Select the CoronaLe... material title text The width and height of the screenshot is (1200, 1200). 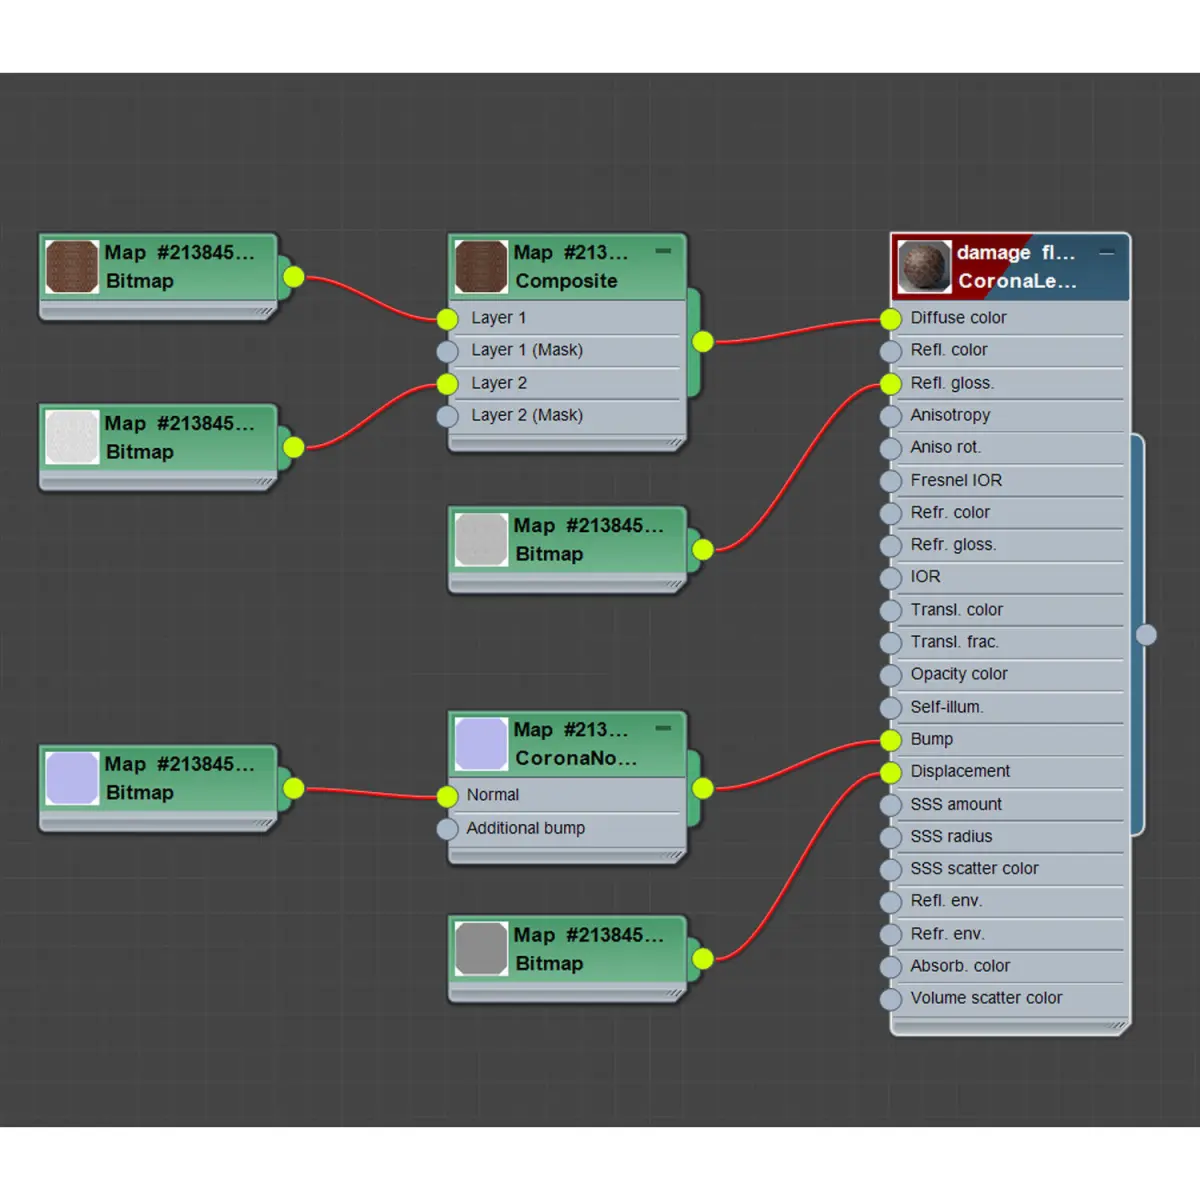point(1017,281)
